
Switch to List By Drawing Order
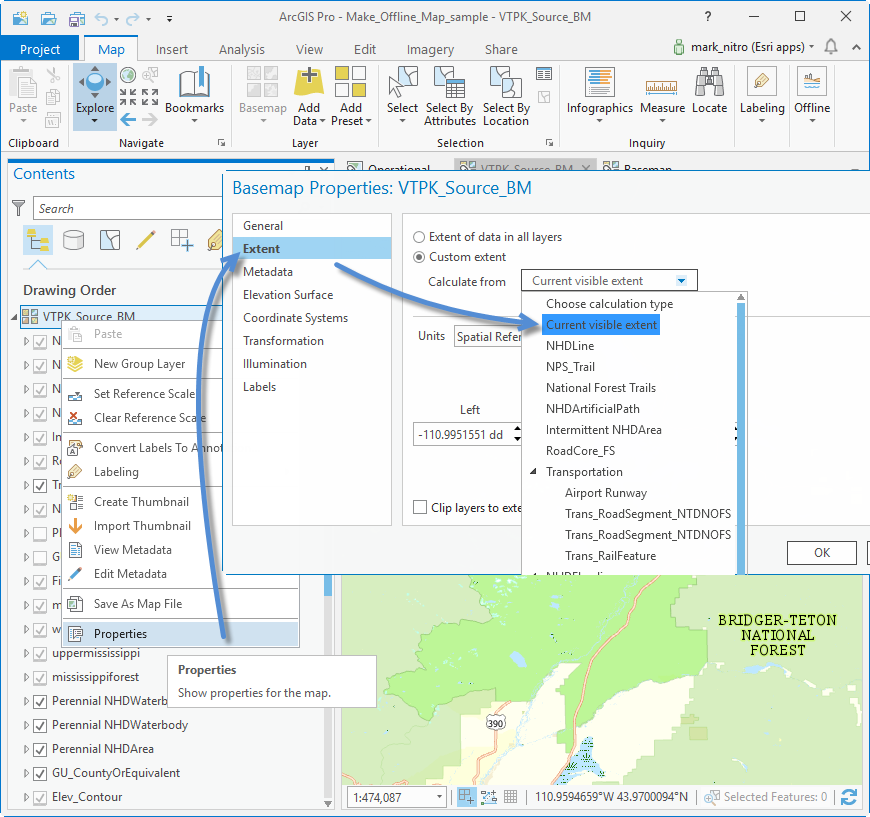click(x=38, y=240)
